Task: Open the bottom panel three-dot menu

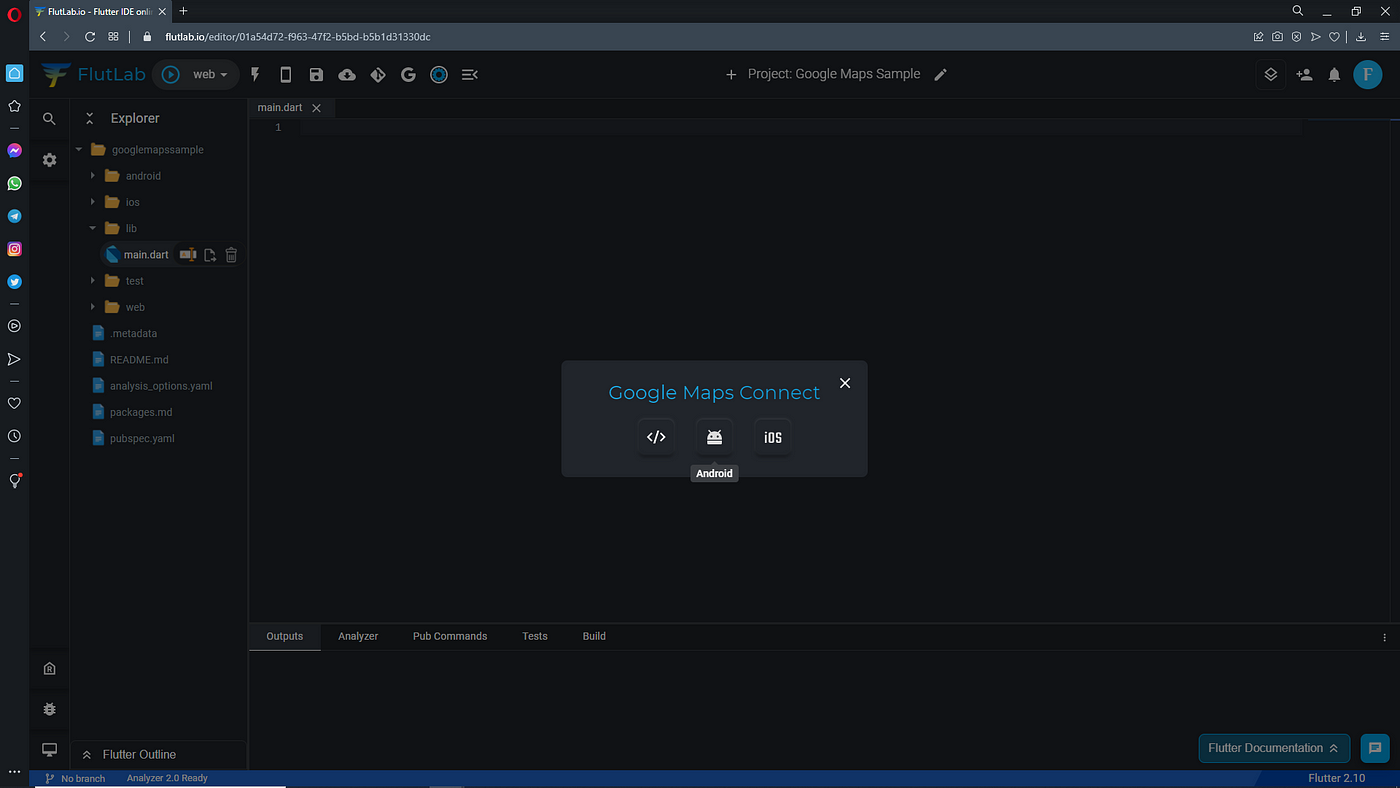Action: coord(1384,637)
